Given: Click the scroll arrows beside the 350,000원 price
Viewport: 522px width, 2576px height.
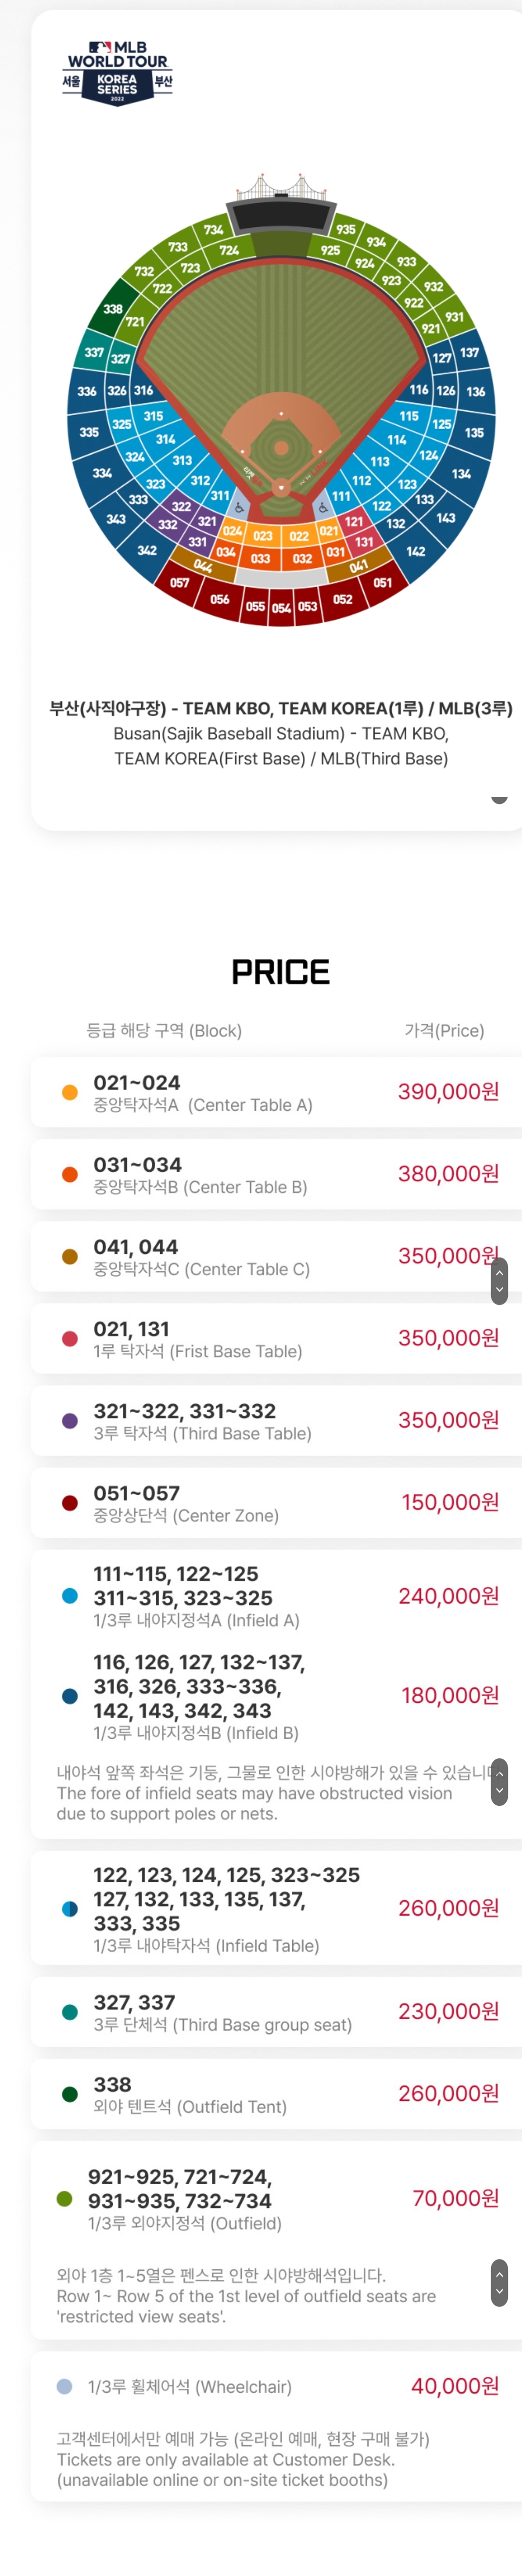Looking at the screenshot, I should [x=499, y=1280].
